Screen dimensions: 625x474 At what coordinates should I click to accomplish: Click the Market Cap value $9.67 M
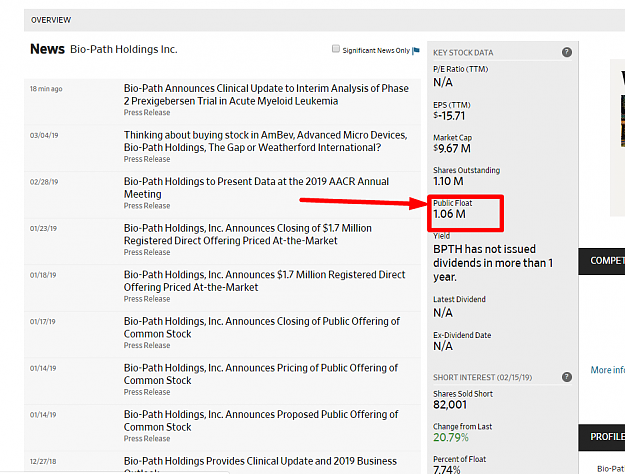pyautogui.click(x=452, y=149)
